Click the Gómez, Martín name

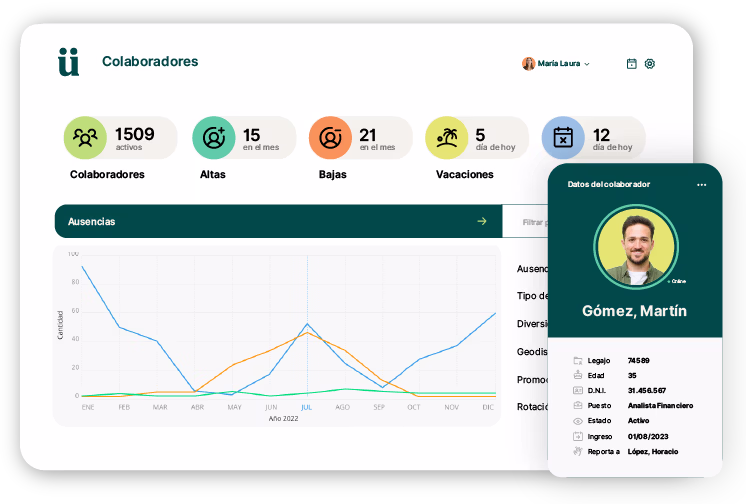coord(634,311)
